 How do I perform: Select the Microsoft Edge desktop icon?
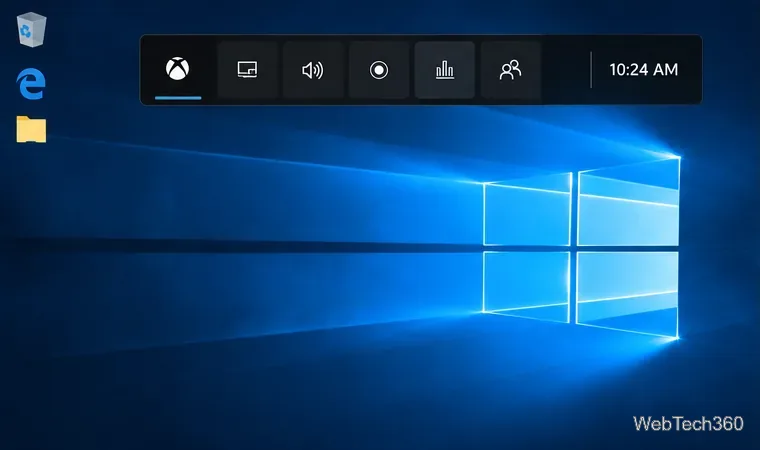click(x=31, y=83)
